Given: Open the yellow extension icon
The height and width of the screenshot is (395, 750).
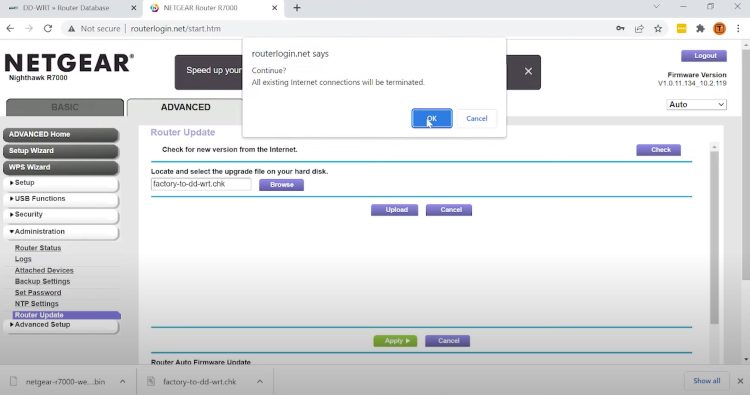Looking at the screenshot, I should point(682,29).
